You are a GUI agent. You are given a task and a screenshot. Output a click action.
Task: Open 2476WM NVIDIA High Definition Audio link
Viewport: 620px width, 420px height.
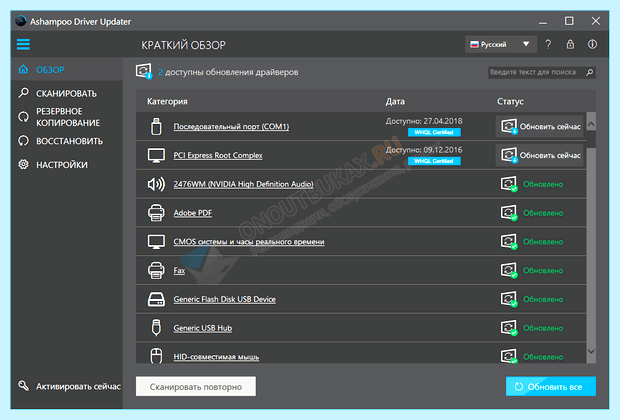pos(243,184)
